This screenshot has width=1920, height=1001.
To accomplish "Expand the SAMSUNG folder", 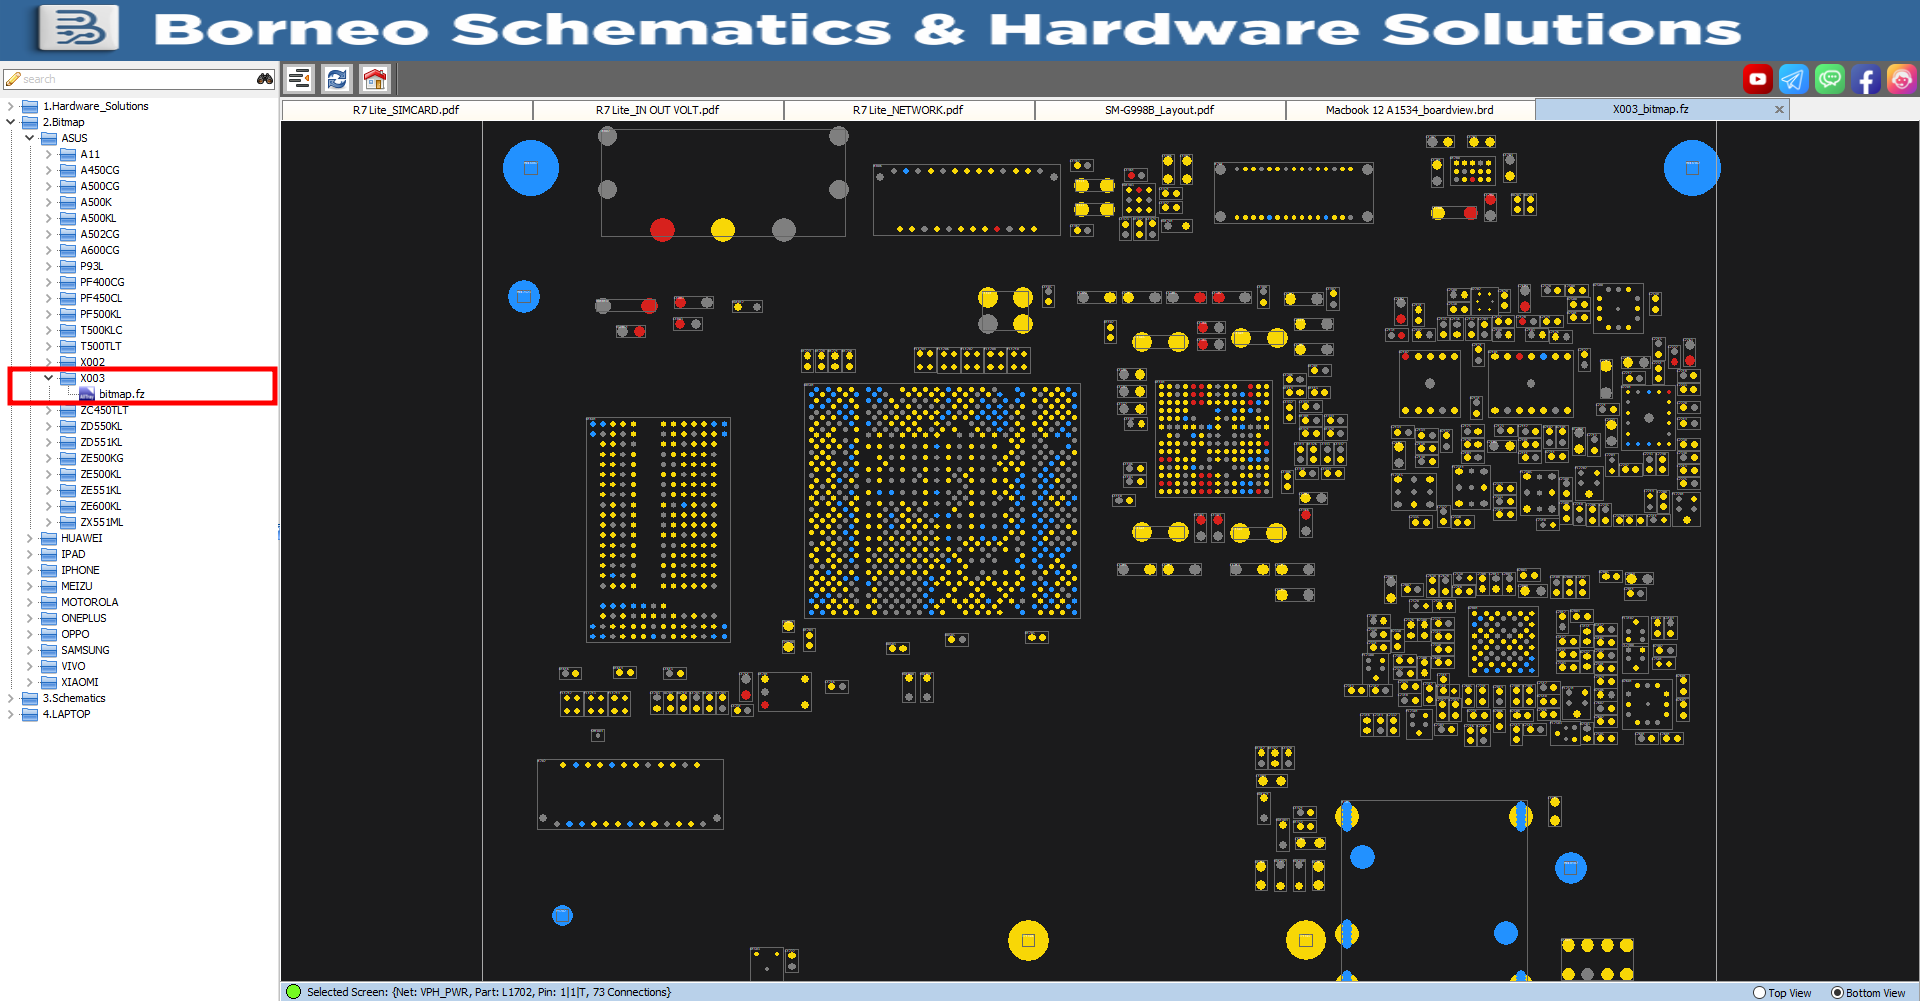I will tap(30, 650).
